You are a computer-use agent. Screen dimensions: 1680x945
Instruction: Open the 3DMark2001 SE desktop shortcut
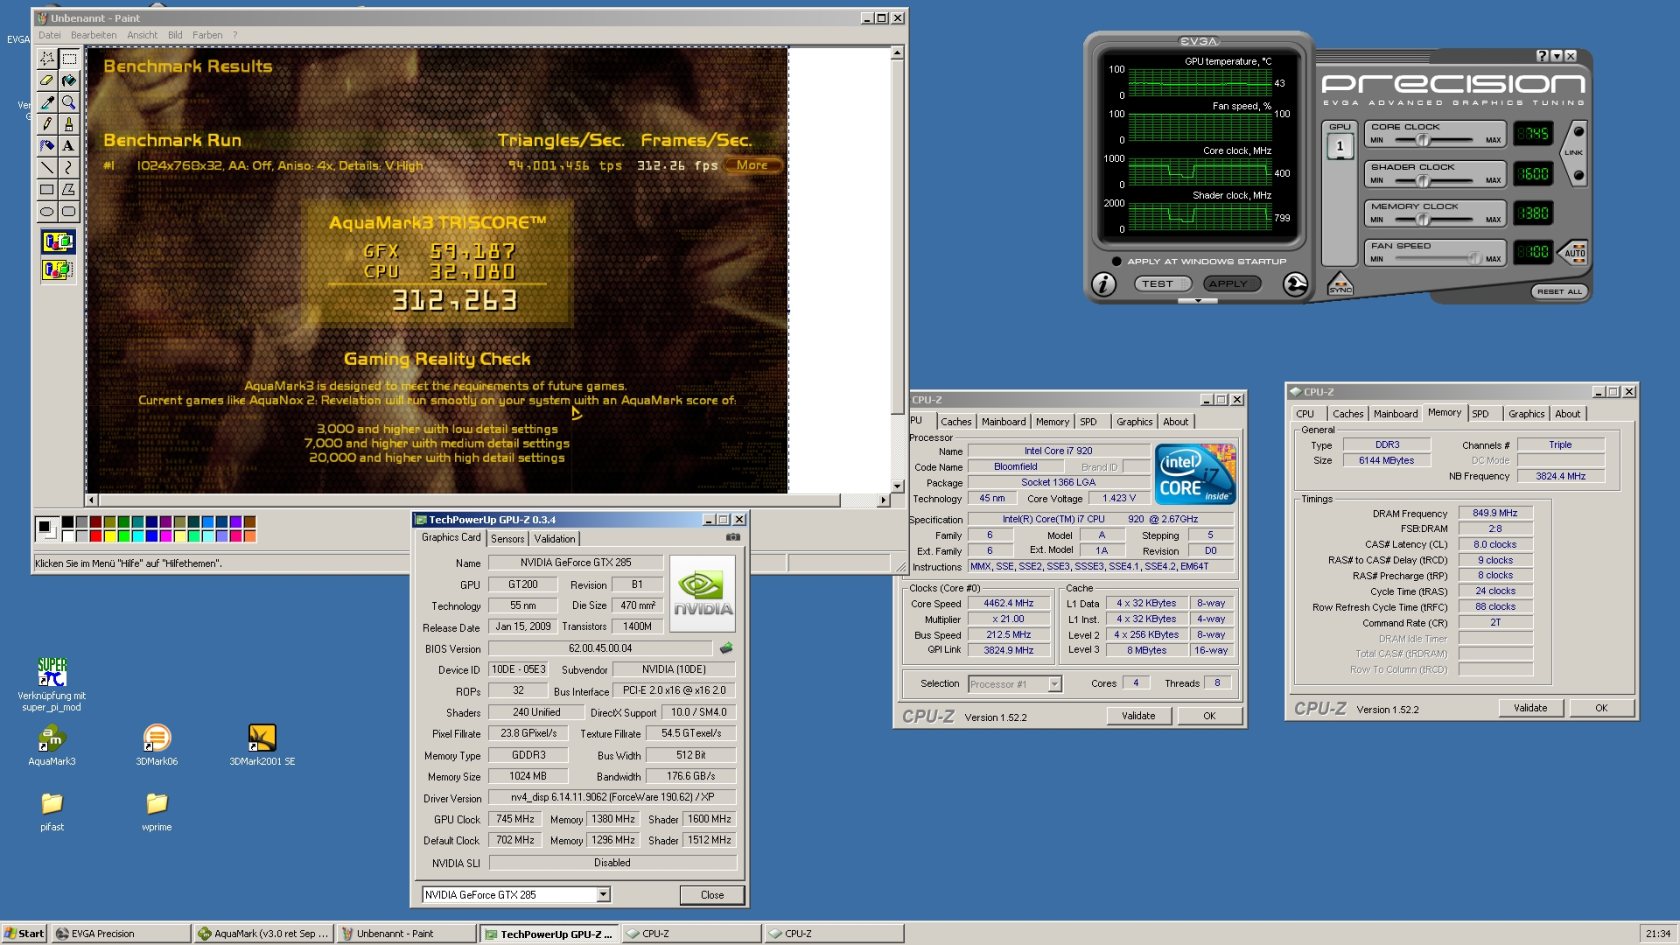click(262, 746)
